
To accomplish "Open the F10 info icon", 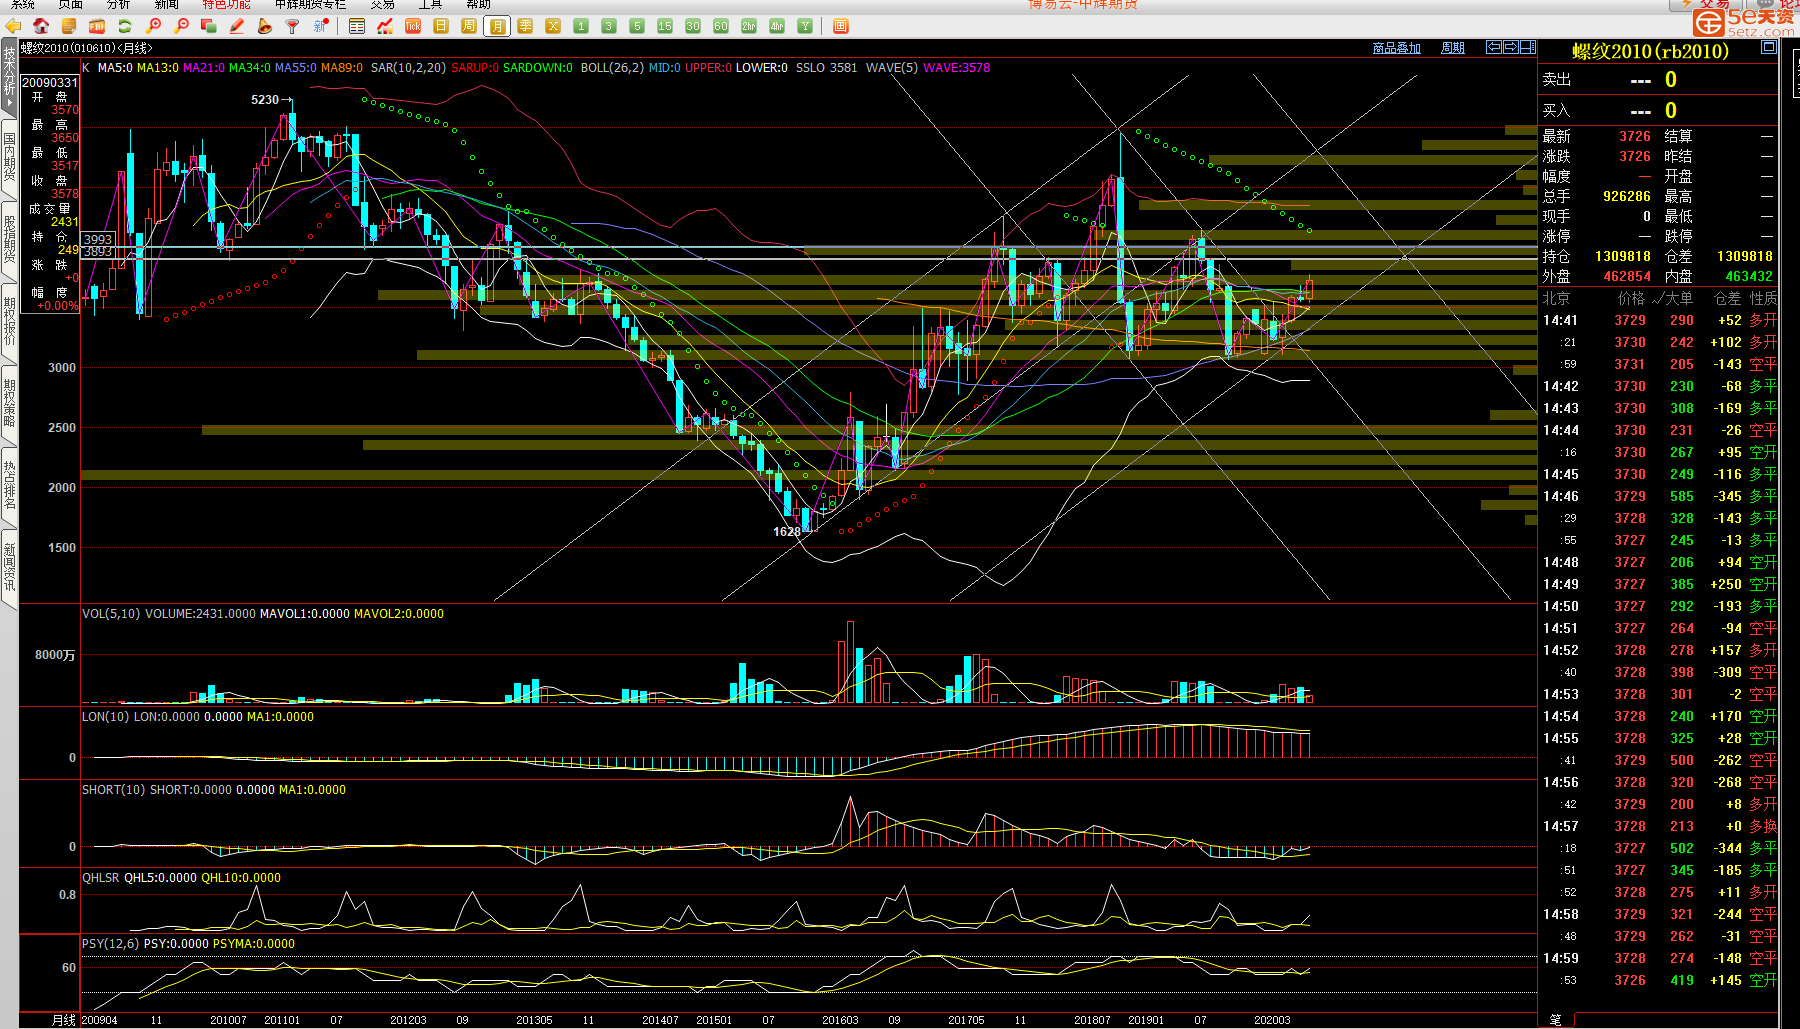I will click(x=97, y=26).
